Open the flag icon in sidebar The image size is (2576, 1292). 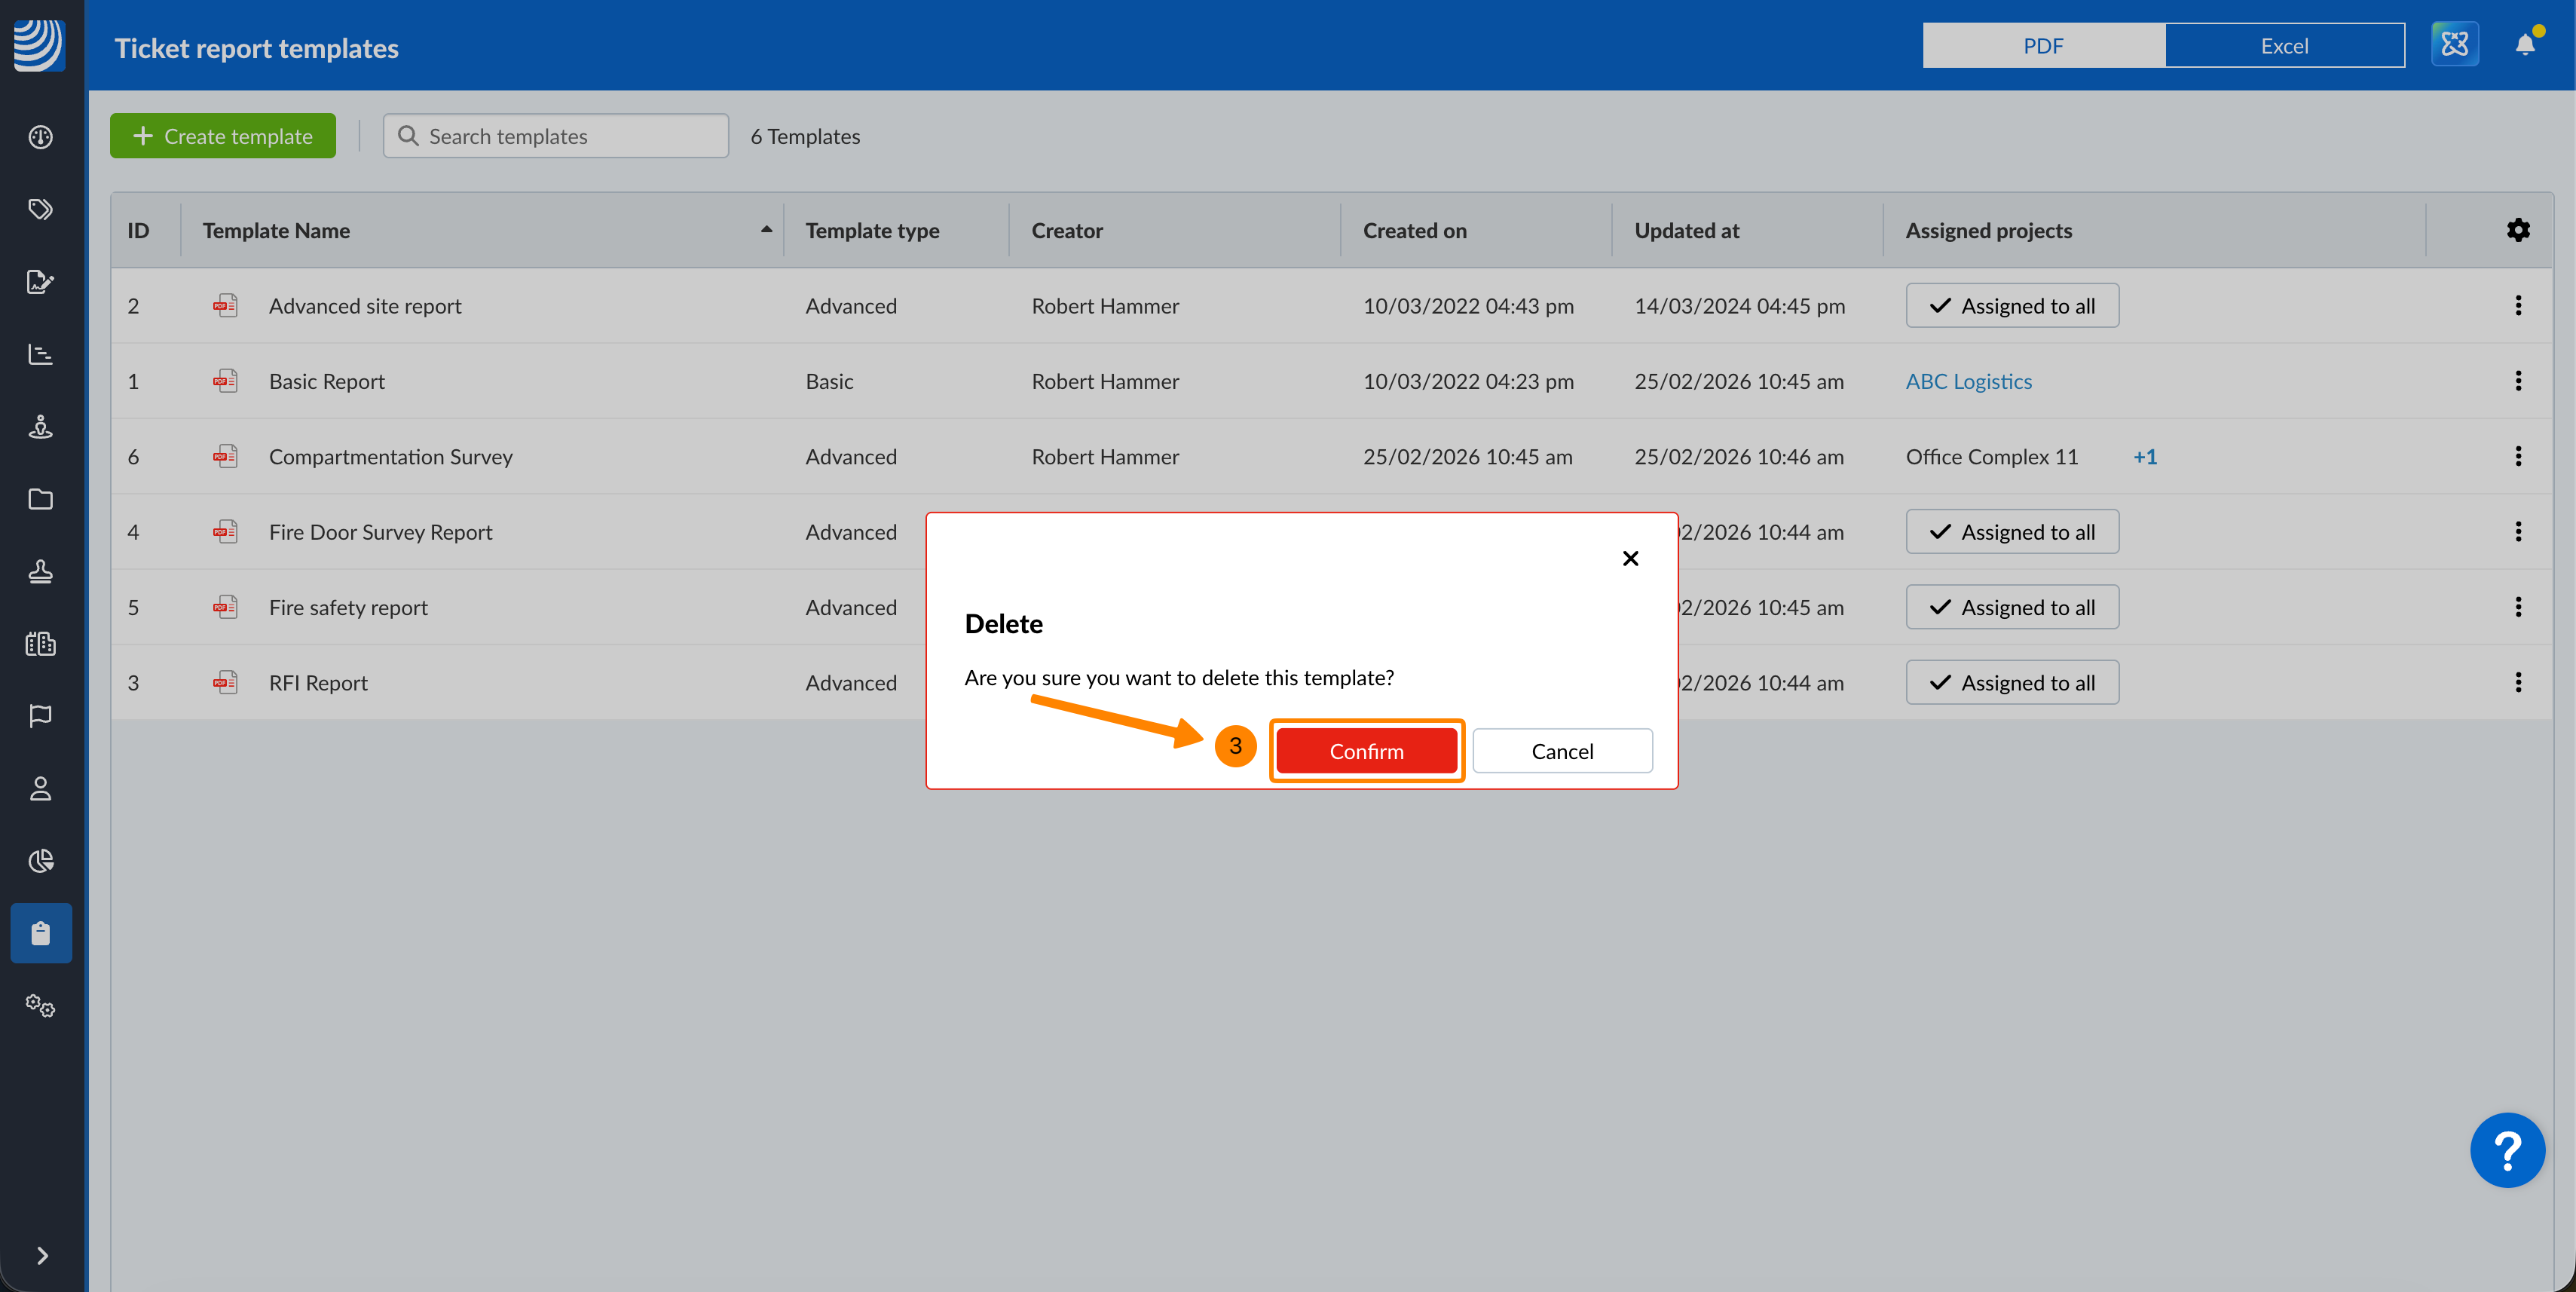(40, 716)
